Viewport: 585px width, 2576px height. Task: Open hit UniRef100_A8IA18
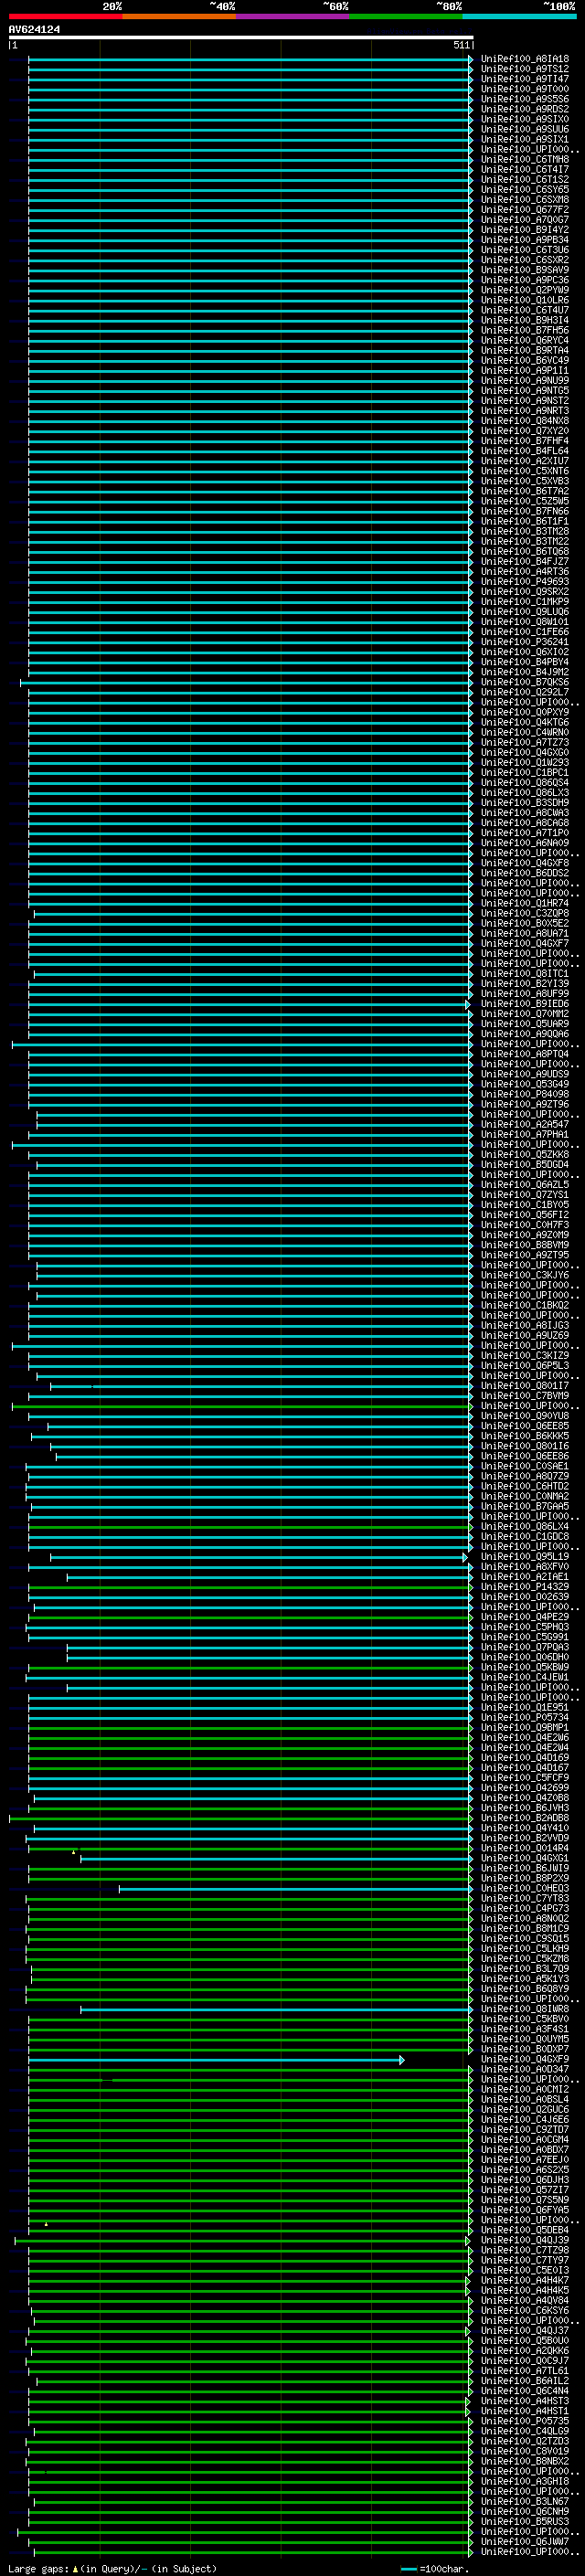point(525,59)
